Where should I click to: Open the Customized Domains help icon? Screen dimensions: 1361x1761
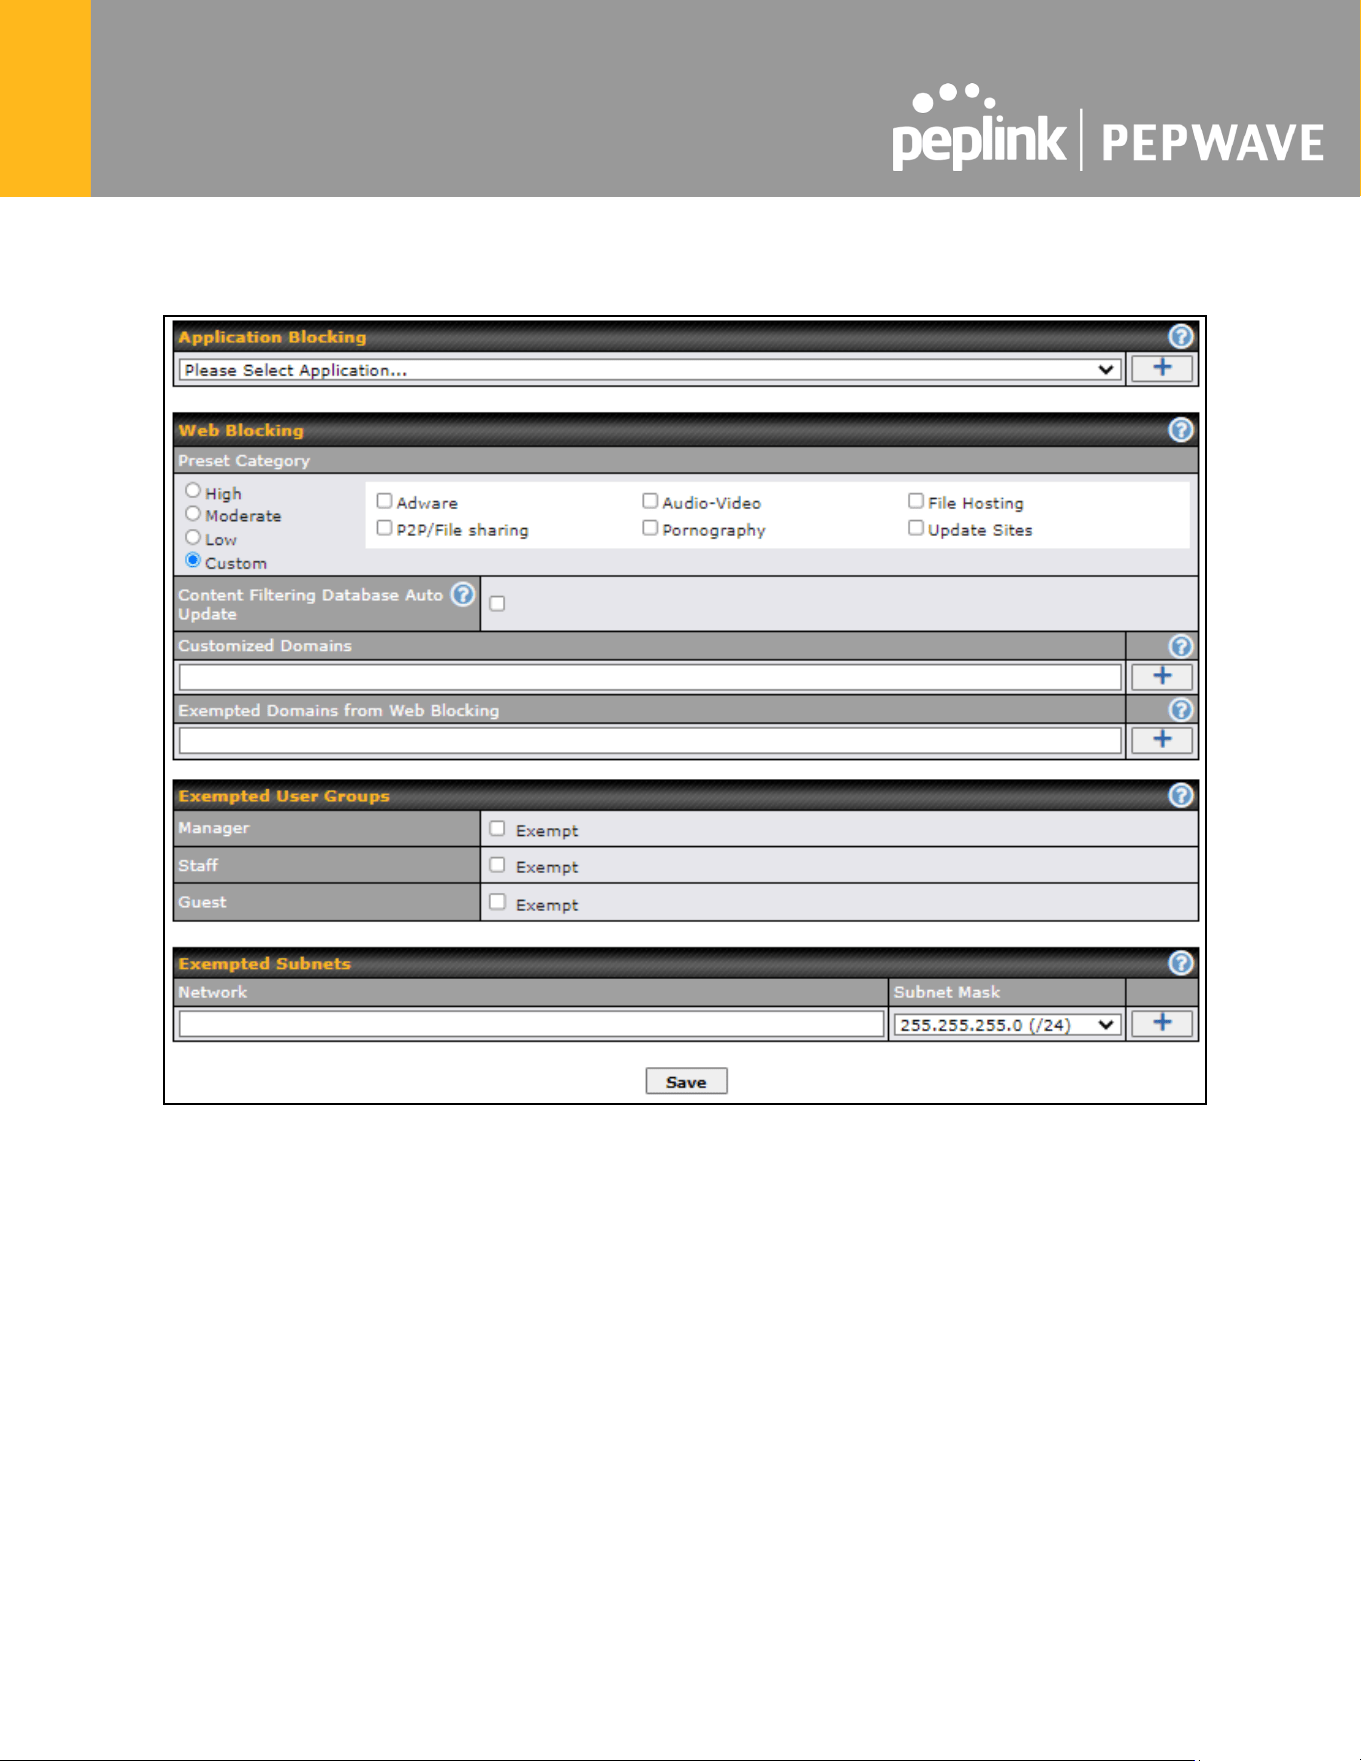click(x=1181, y=646)
